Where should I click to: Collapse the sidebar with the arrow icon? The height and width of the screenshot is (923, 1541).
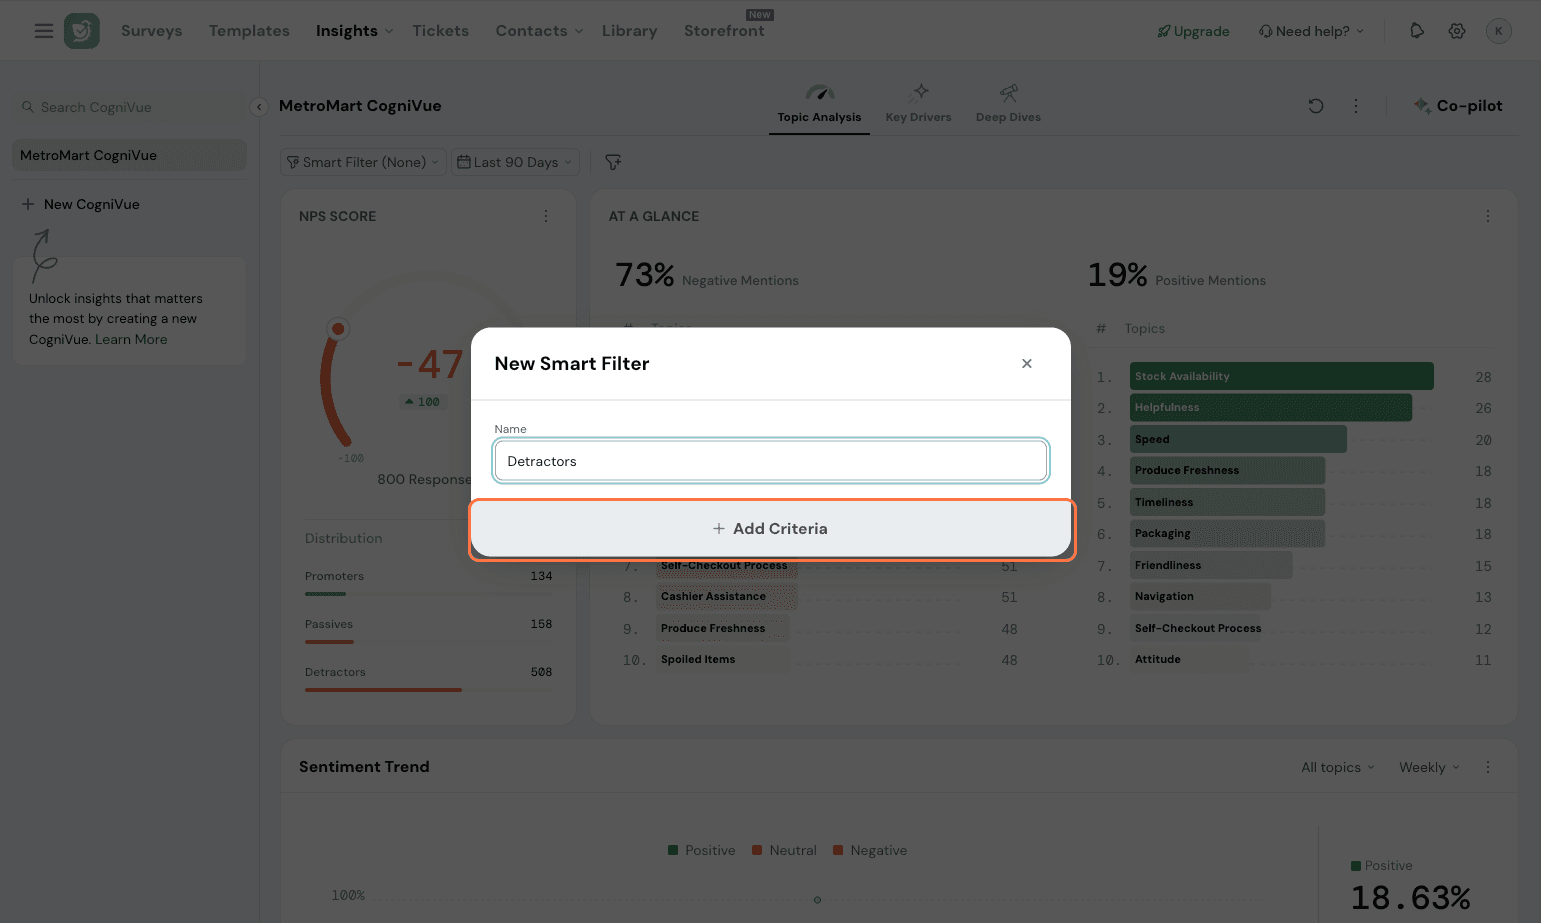[x=259, y=107]
